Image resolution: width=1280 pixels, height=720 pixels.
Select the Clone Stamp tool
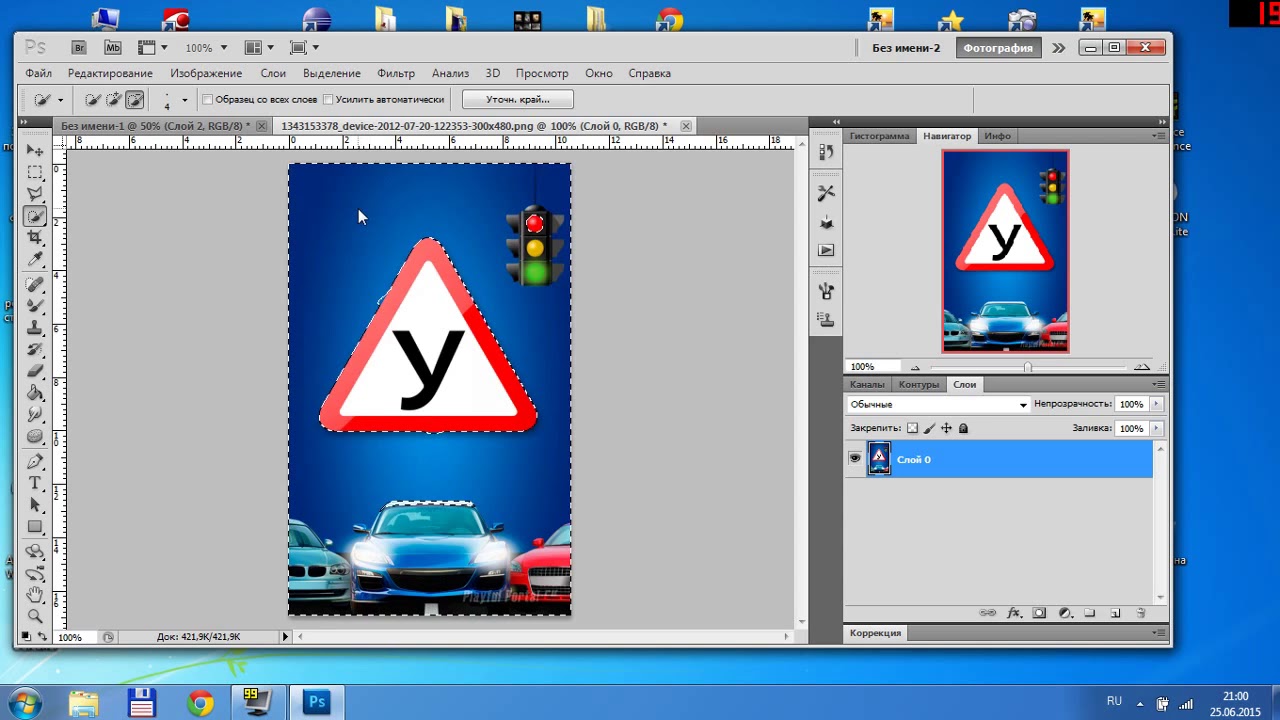(x=35, y=329)
